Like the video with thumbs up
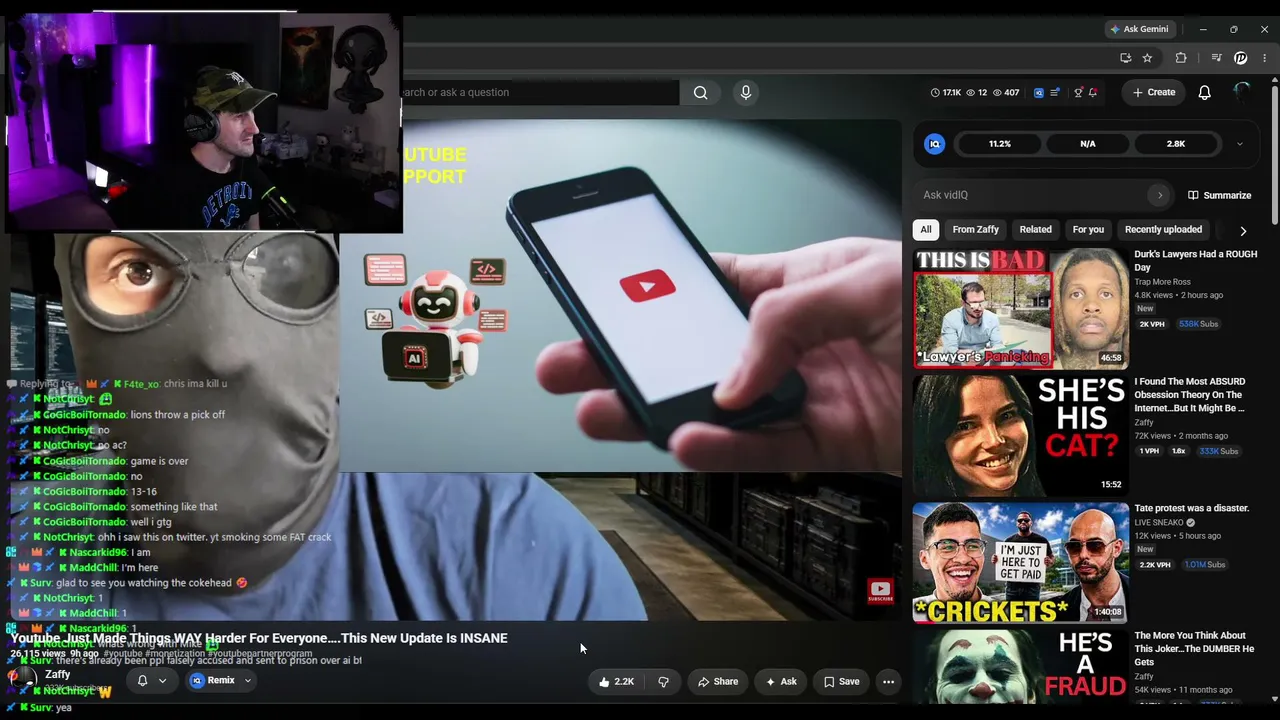1280x720 pixels. 617,682
